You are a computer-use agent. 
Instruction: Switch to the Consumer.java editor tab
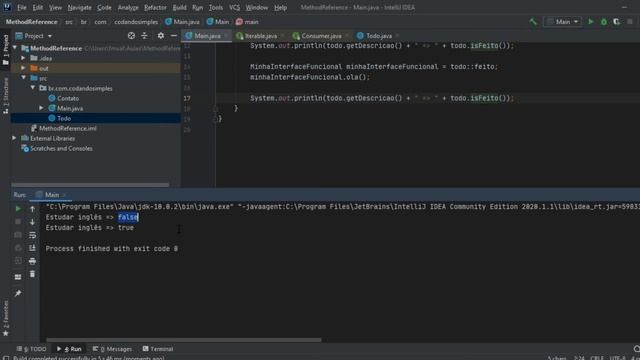[x=321, y=36]
